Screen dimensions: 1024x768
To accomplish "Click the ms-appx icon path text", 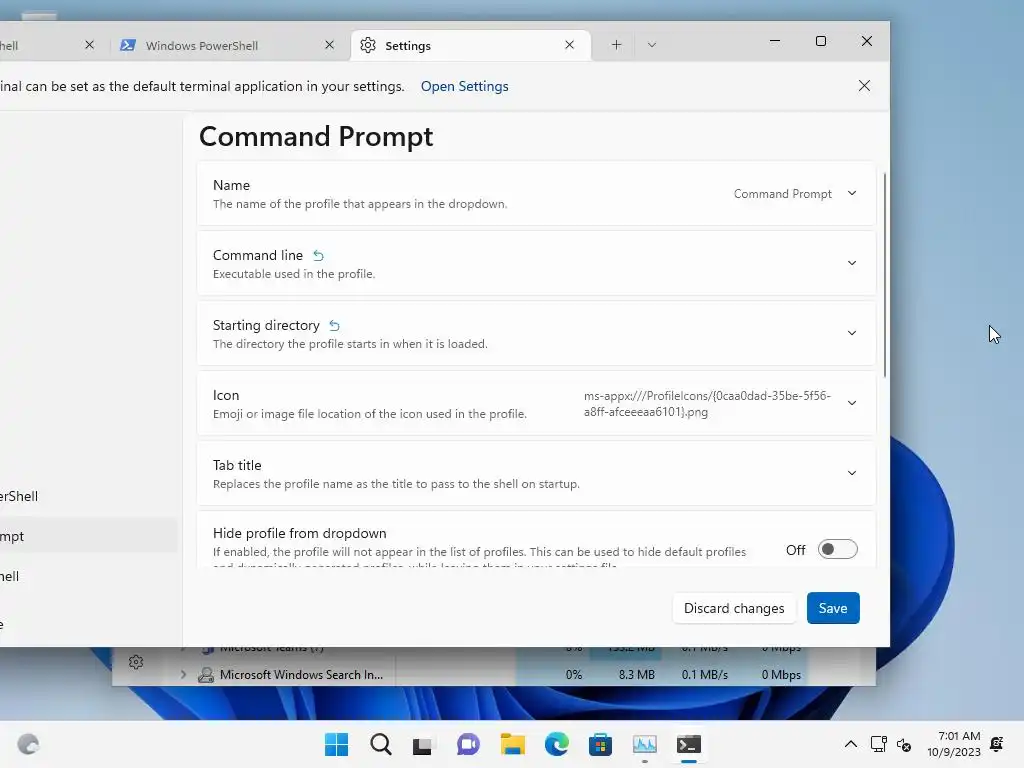I will [x=707, y=404].
